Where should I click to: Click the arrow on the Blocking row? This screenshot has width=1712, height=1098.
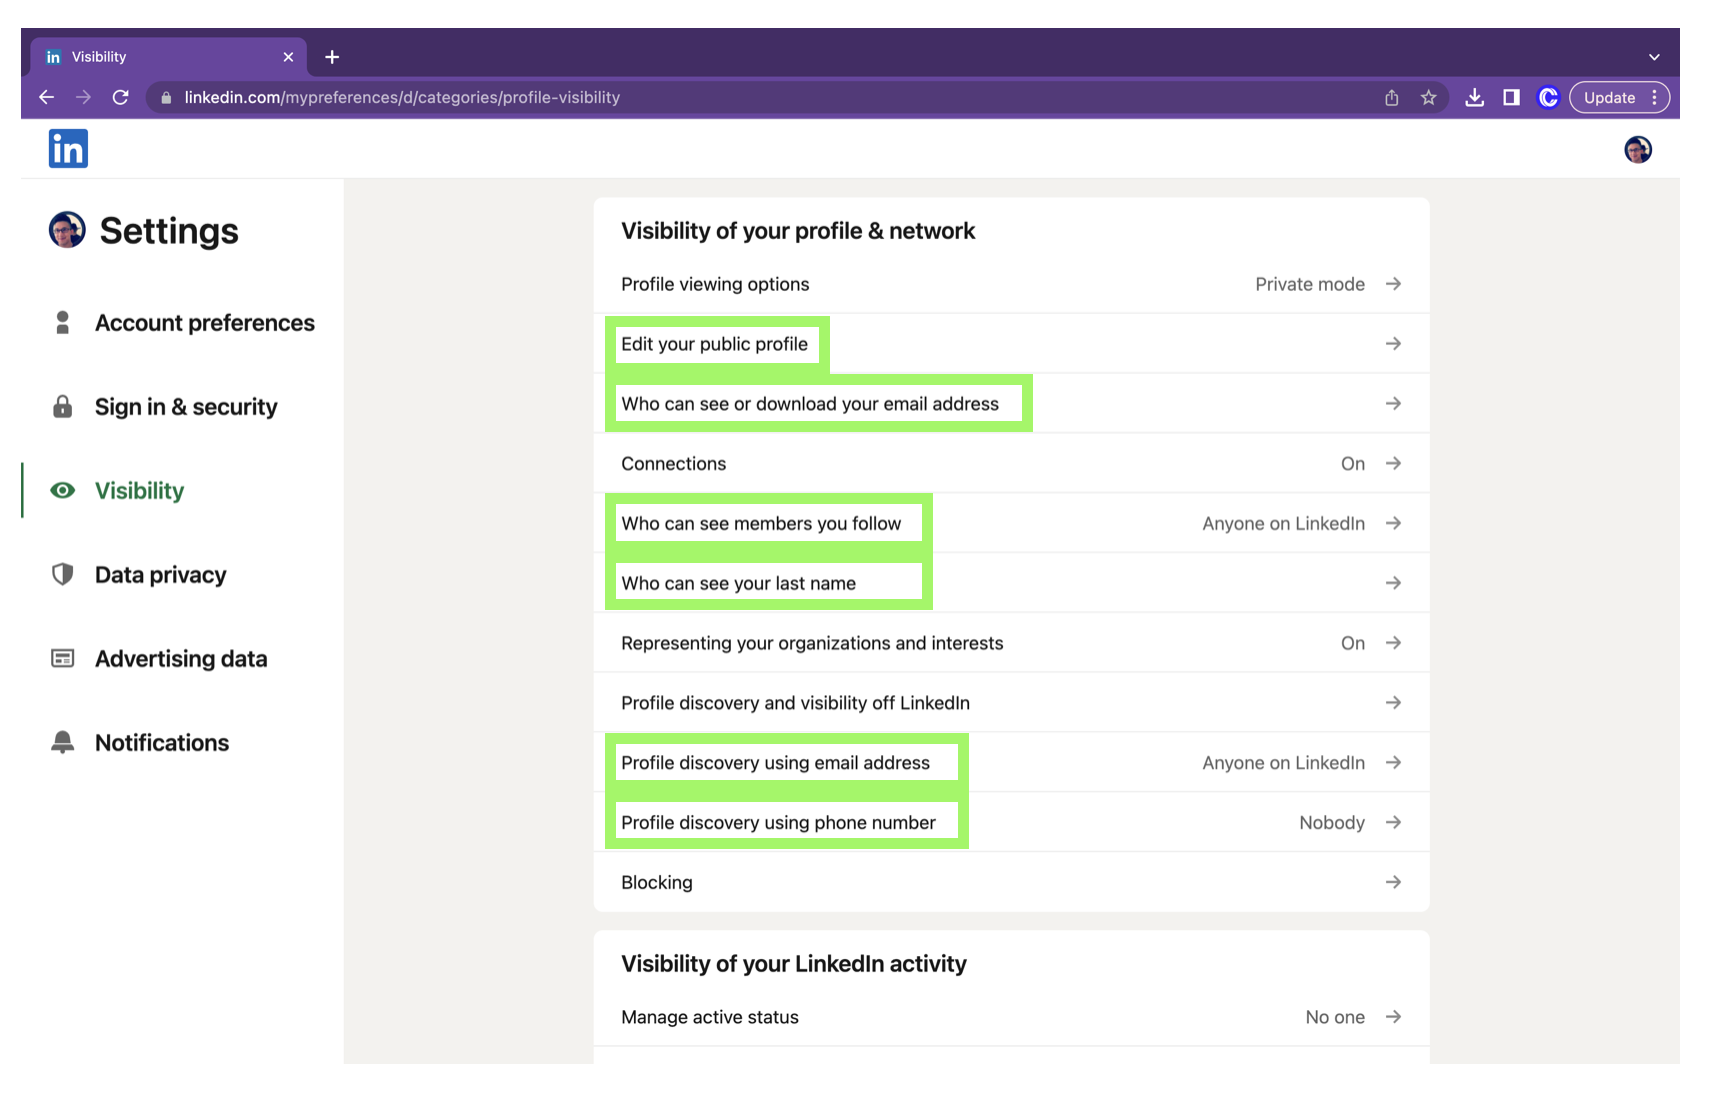(x=1393, y=882)
